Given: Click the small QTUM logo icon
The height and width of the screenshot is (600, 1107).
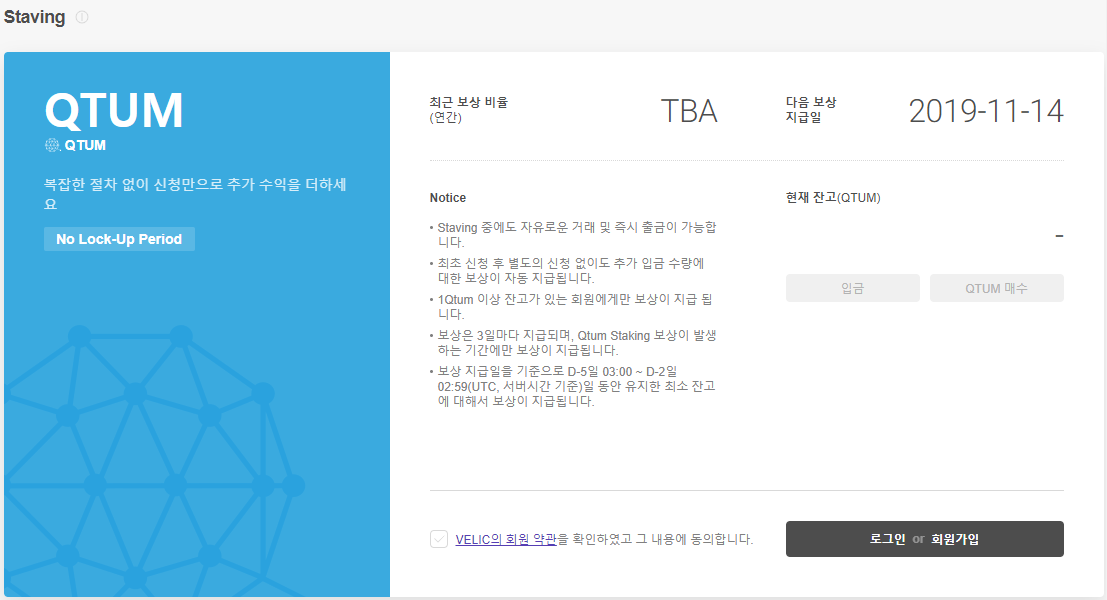Looking at the screenshot, I should click(53, 145).
